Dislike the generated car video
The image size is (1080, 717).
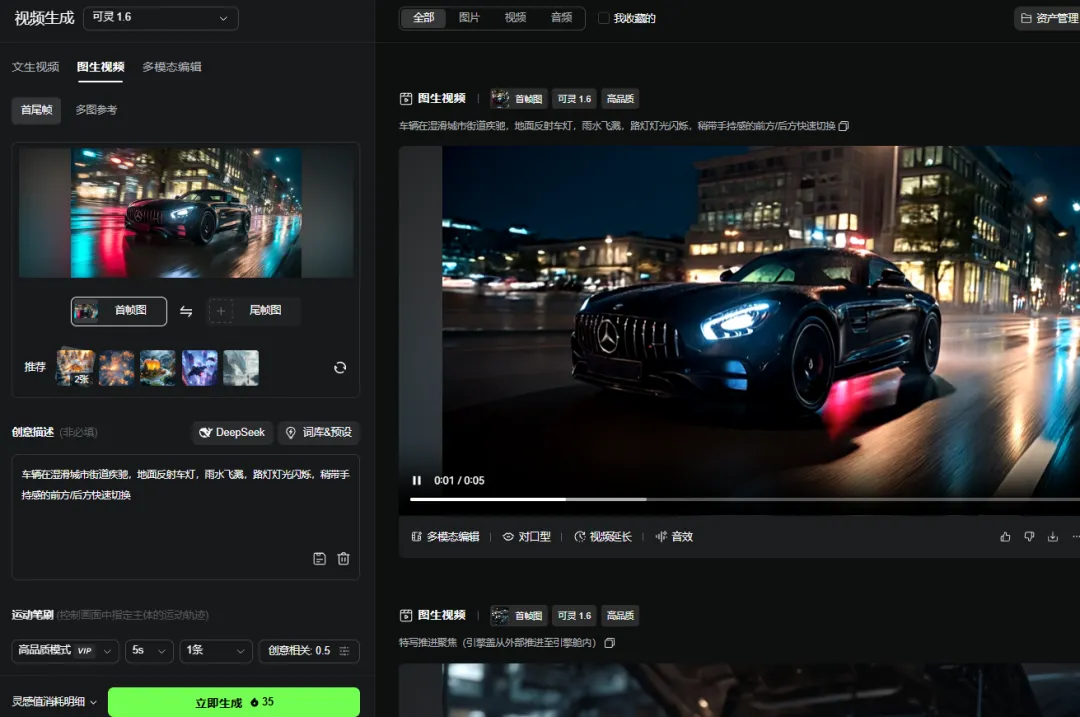pos(1029,537)
